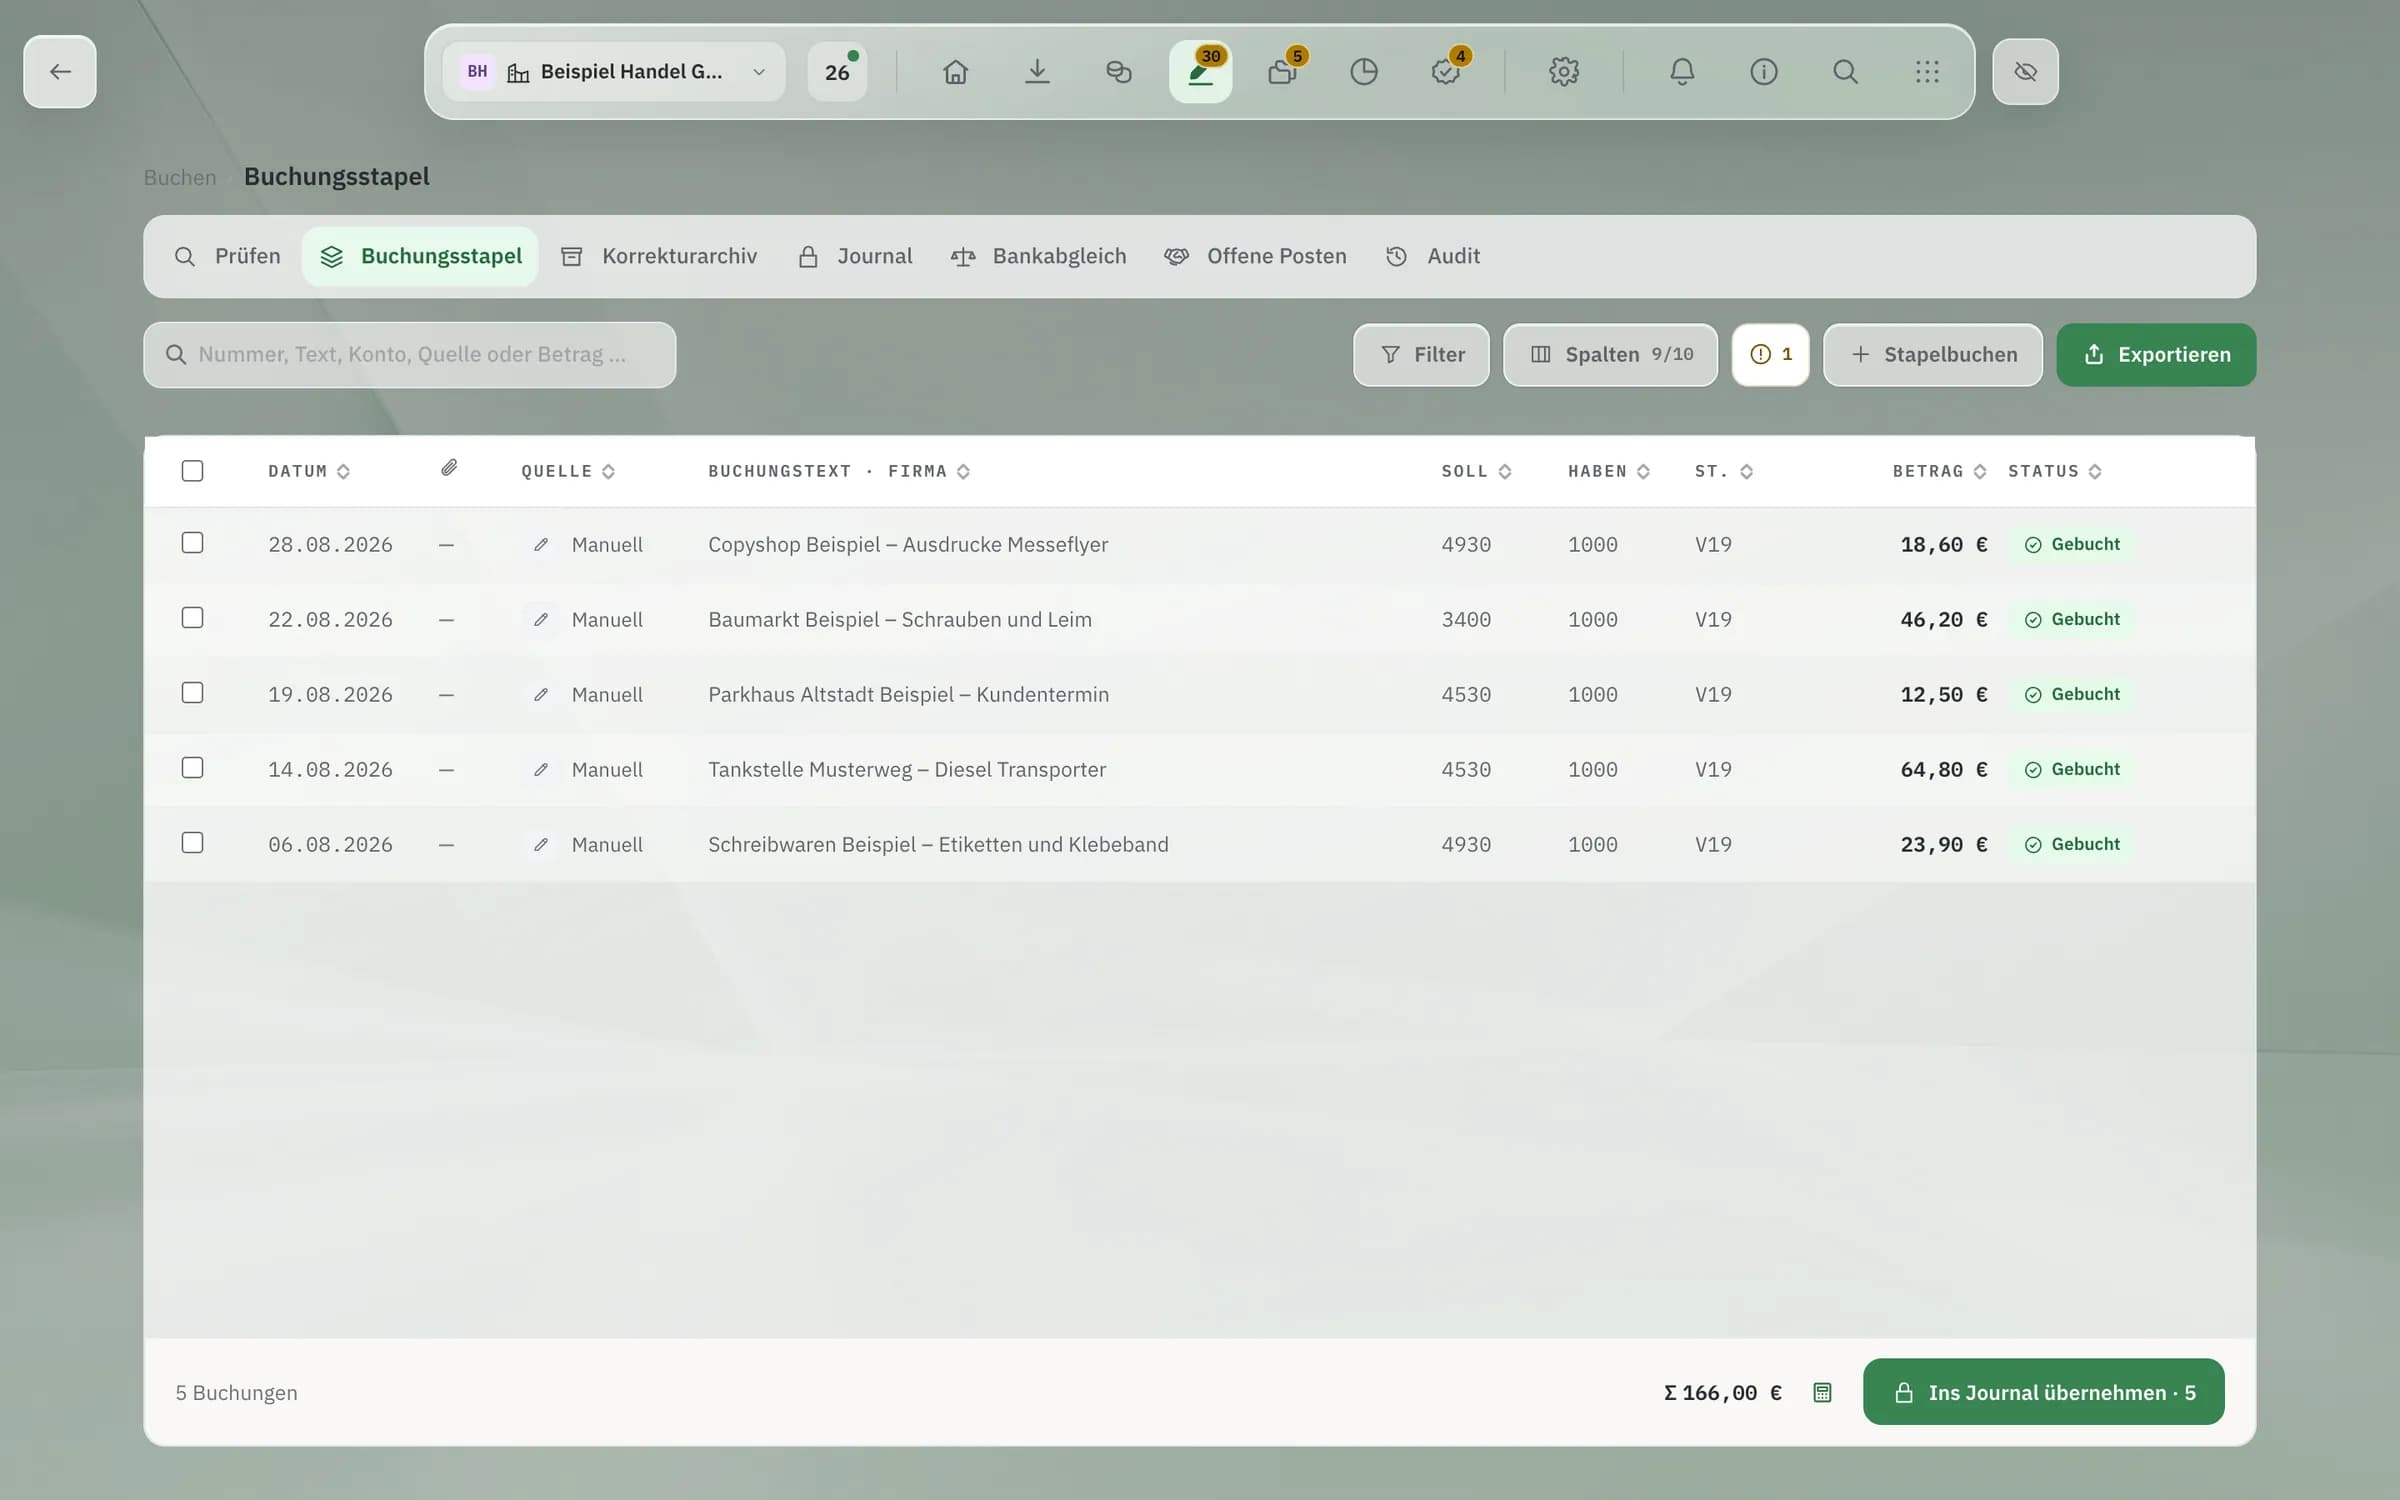The height and width of the screenshot is (1500, 2400).
Task: Open the pie chart reports icon
Action: 1364,72
